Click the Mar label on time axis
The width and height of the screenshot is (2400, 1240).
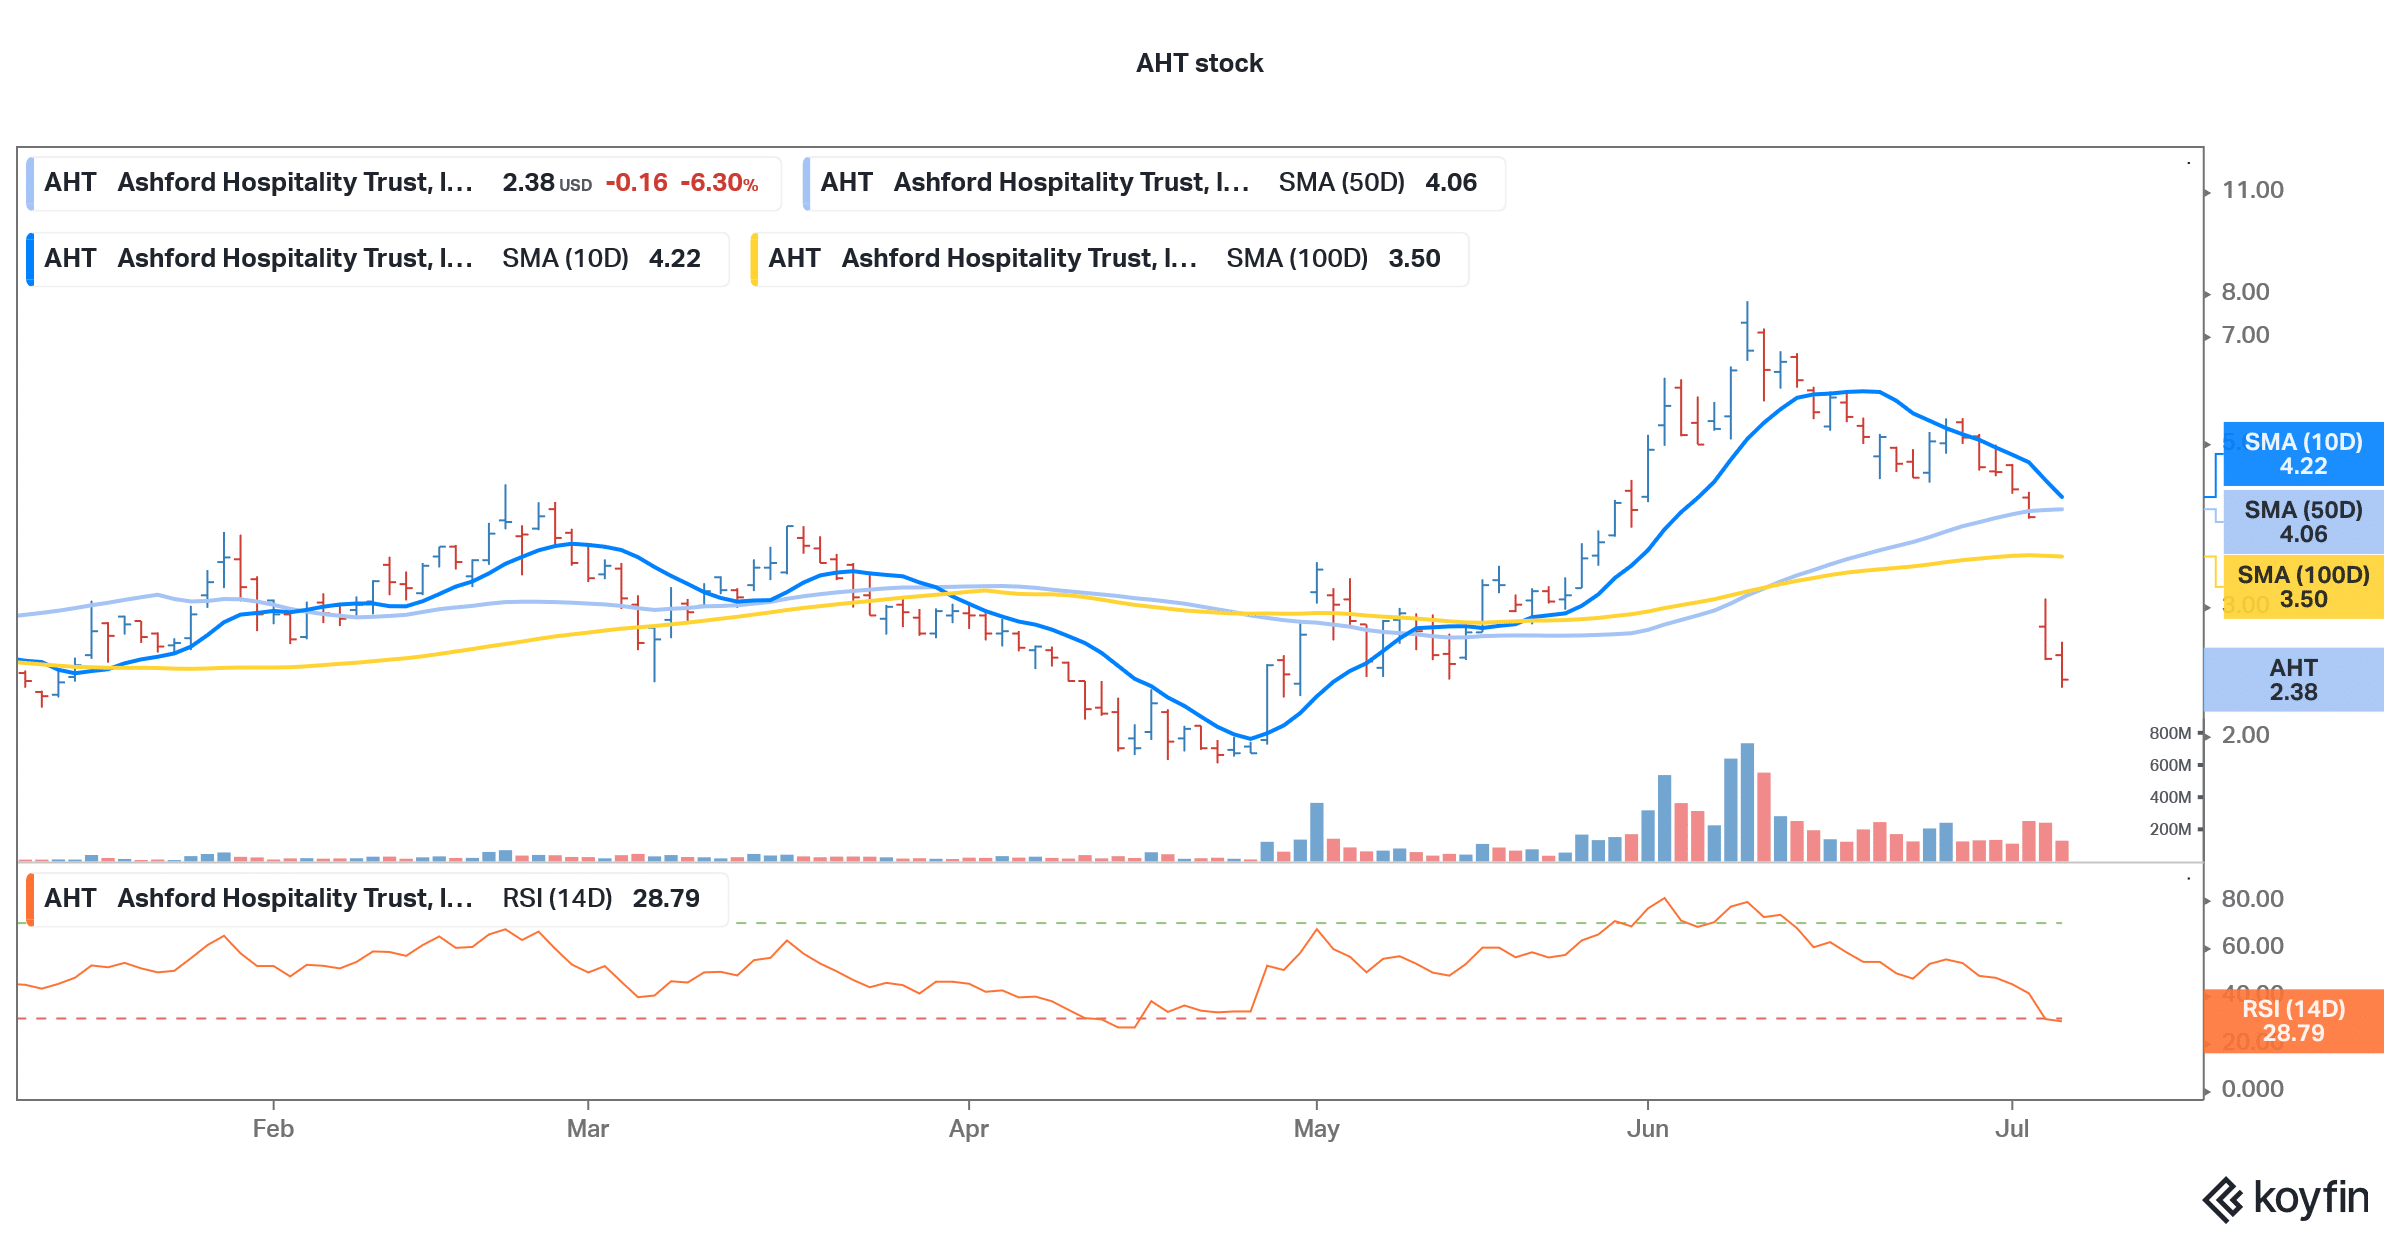tap(587, 1129)
